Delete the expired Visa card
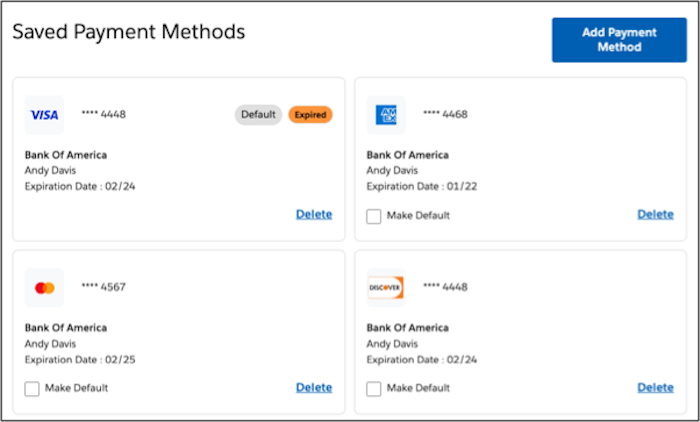The image size is (700, 422). tap(314, 214)
